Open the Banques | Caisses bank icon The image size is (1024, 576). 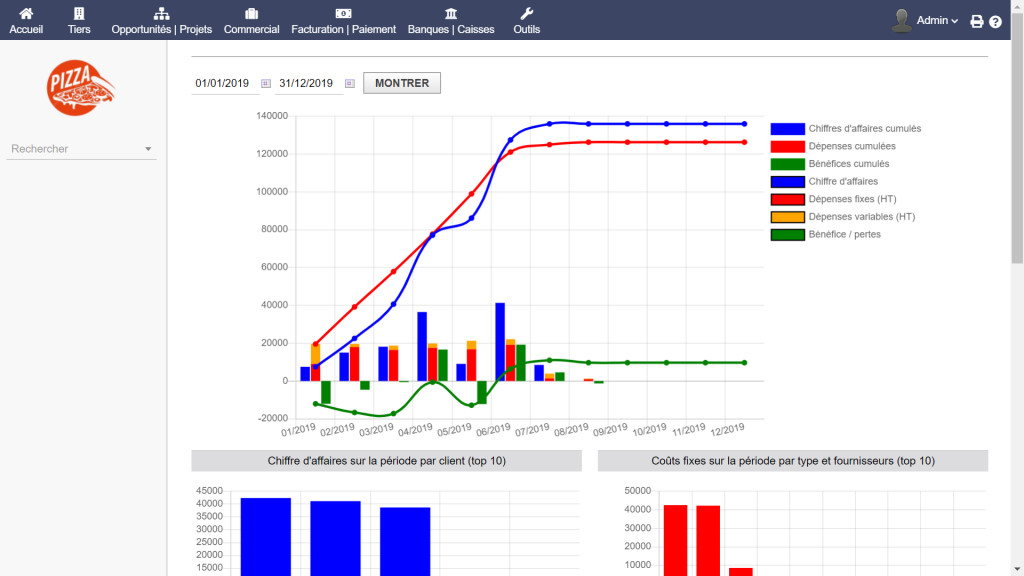tap(451, 13)
